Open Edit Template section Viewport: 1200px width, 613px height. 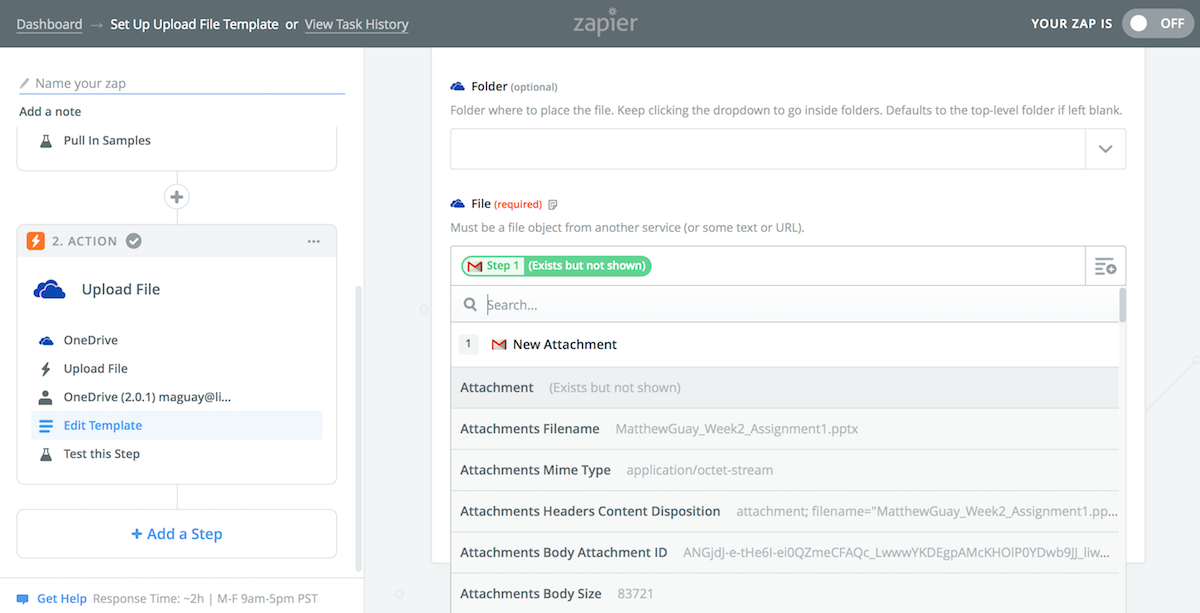177,425
